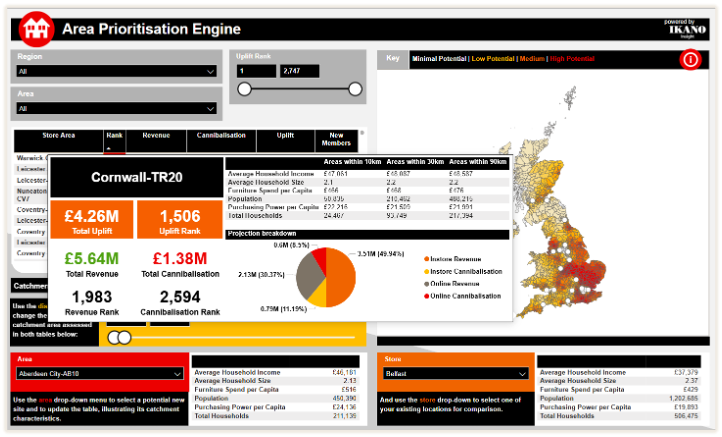Click the Minimal Potential key label
The height and width of the screenshot is (437, 722).
coord(439,59)
